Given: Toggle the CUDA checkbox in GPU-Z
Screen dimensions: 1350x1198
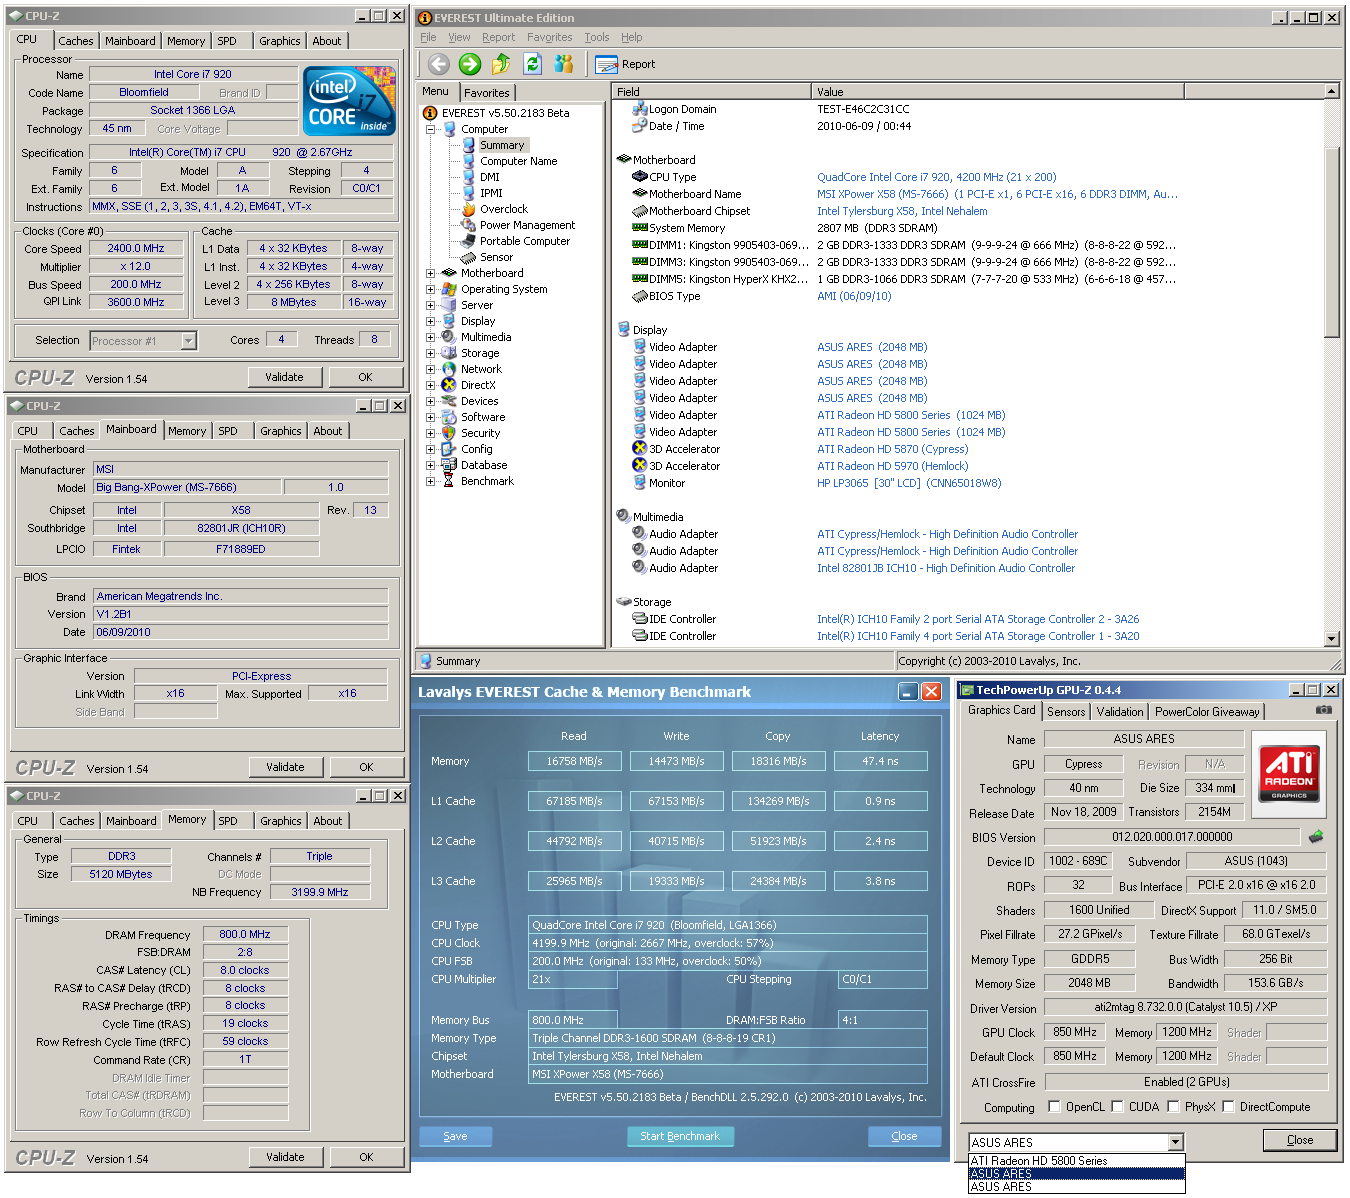Looking at the screenshot, I should [x=1117, y=1106].
